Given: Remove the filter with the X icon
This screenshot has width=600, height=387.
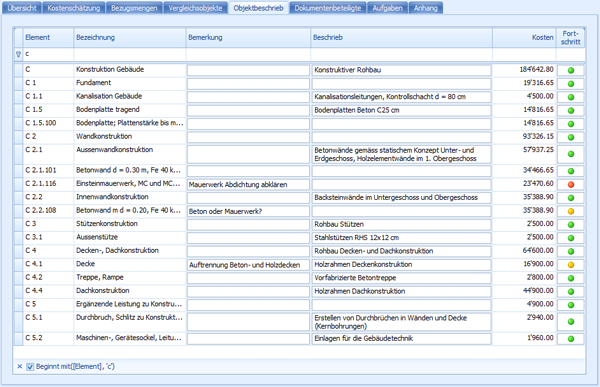Looking at the screenshot, I should 20,366.
